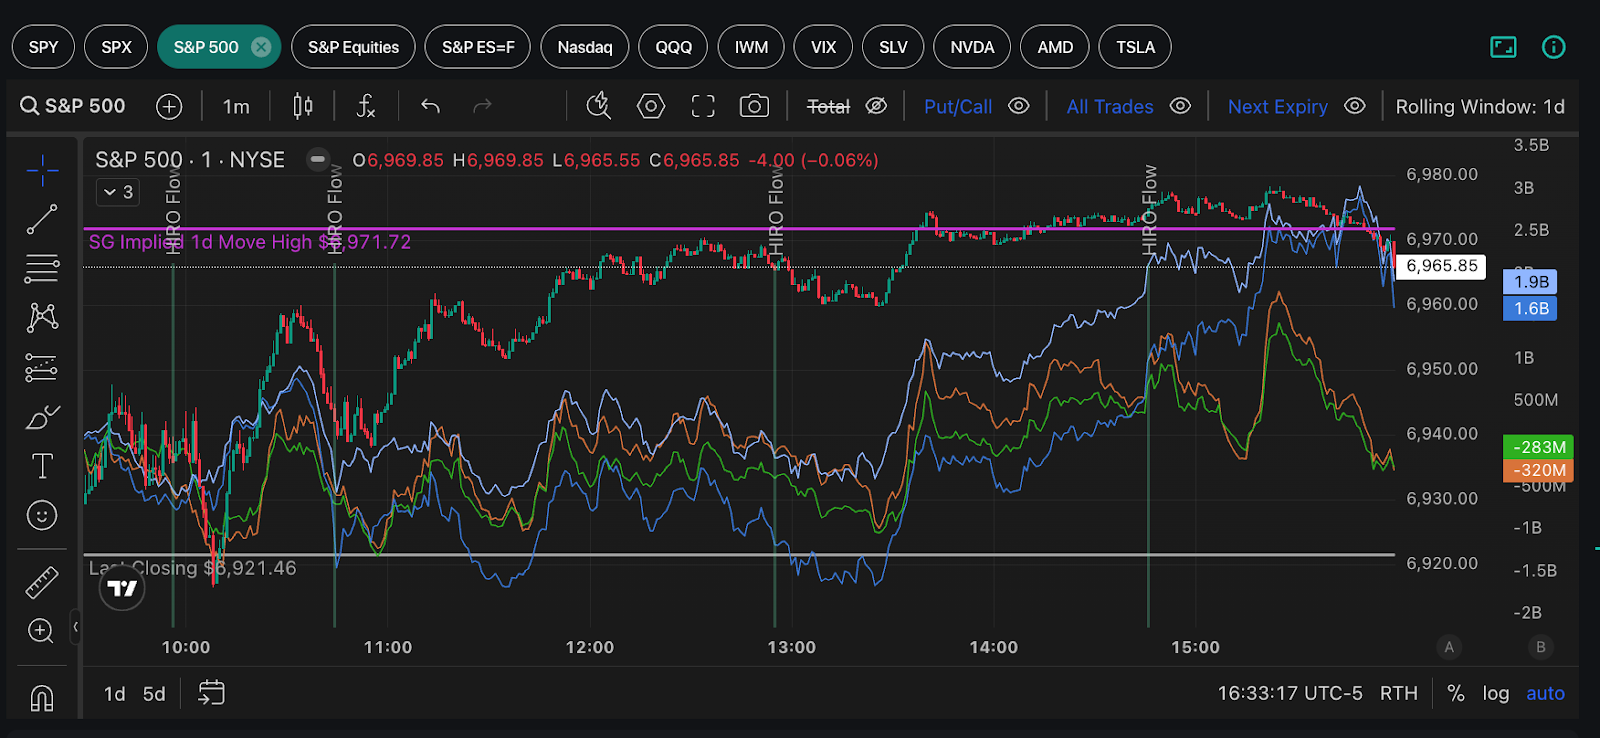Switch to the AMD tab
Viewport: 1600px width, 738px height.
point(1055,47)
